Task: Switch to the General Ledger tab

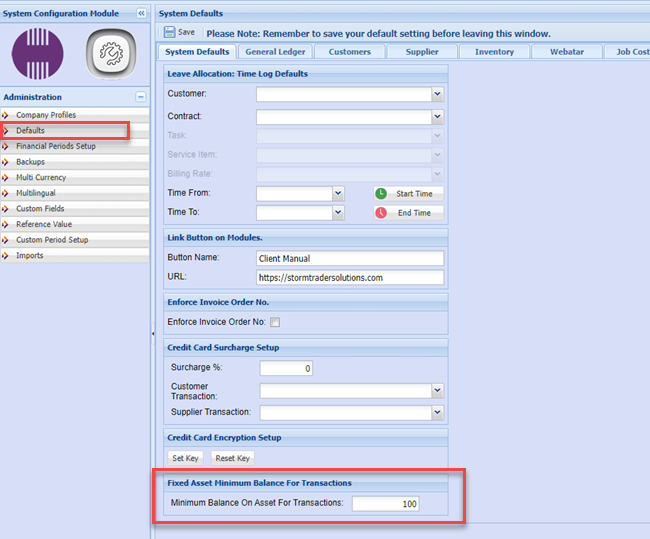Action: (274, 52)
